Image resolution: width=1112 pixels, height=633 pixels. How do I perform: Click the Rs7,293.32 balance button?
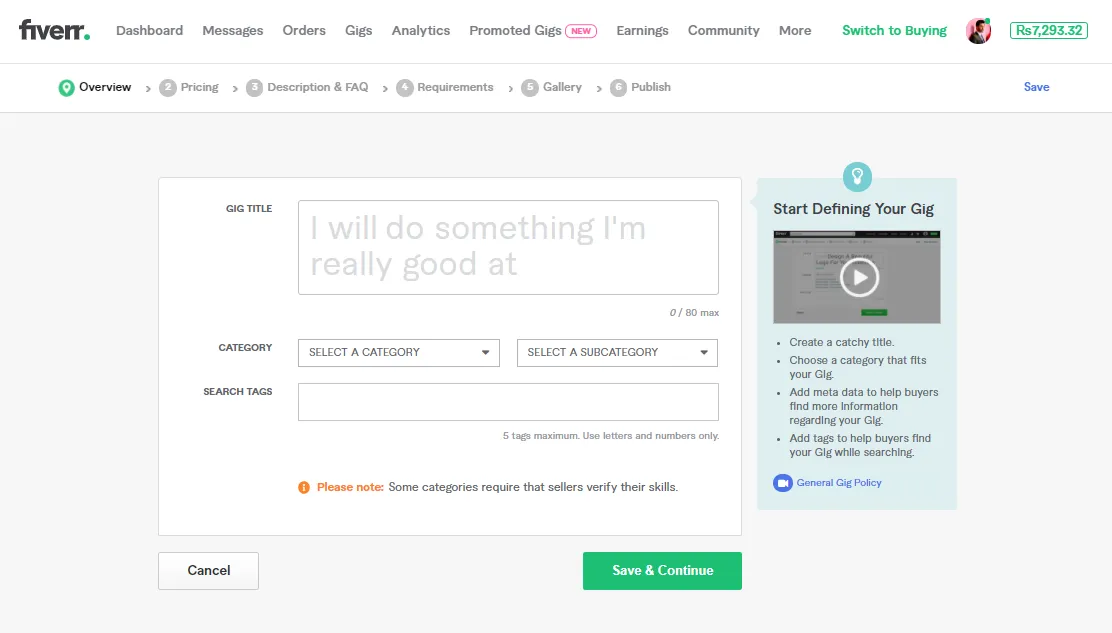(x=1048, y=30)
